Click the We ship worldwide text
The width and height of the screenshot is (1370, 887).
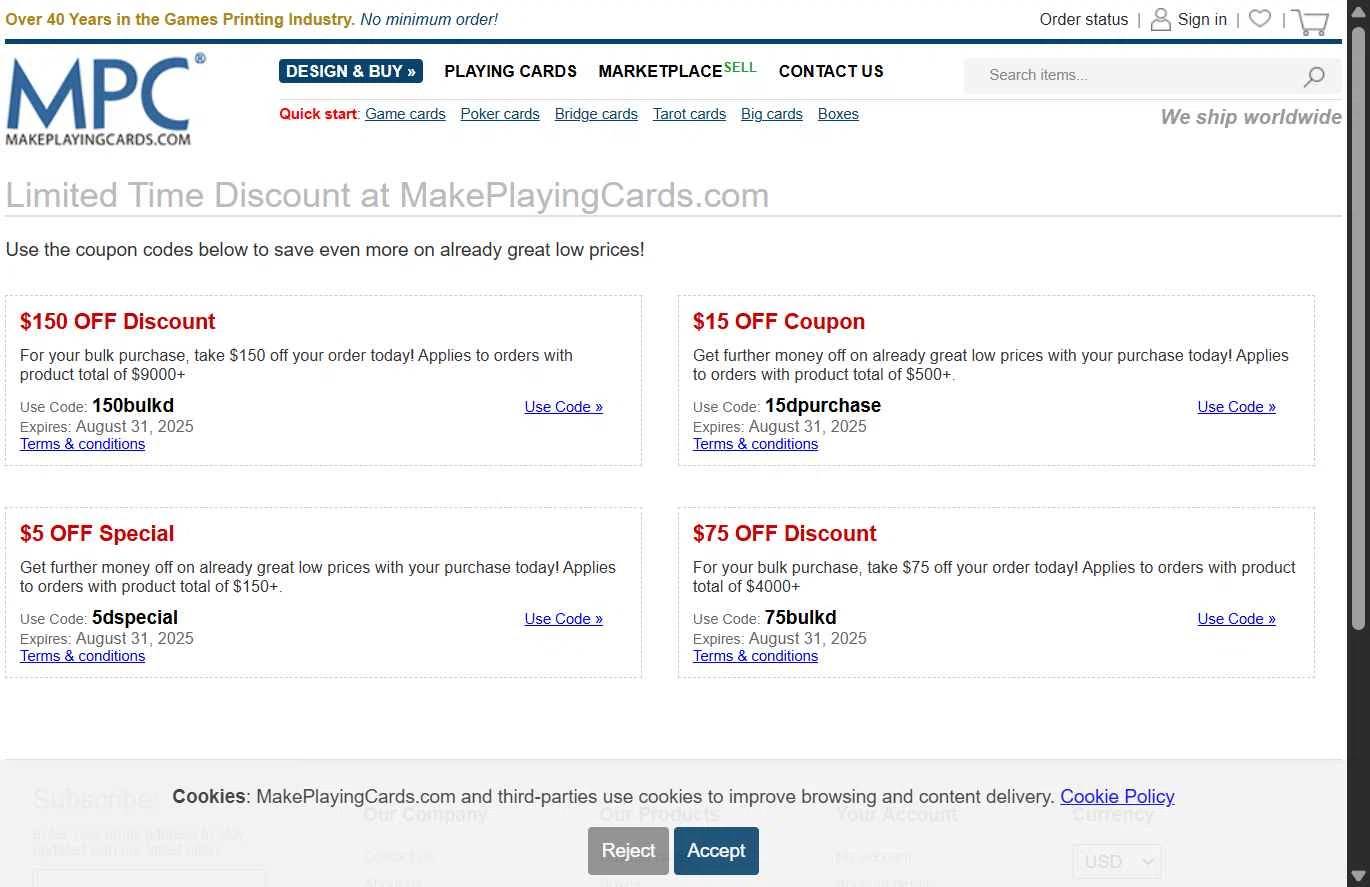click(1251, 117)
